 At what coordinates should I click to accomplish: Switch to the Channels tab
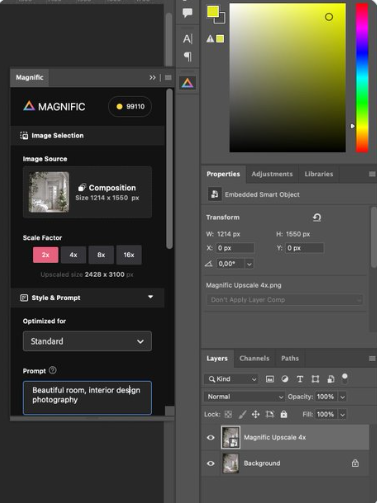254,358
